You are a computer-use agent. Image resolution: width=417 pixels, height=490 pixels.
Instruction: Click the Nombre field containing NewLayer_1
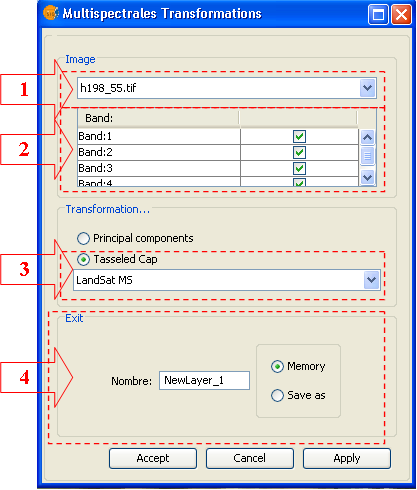coord(204,380)
